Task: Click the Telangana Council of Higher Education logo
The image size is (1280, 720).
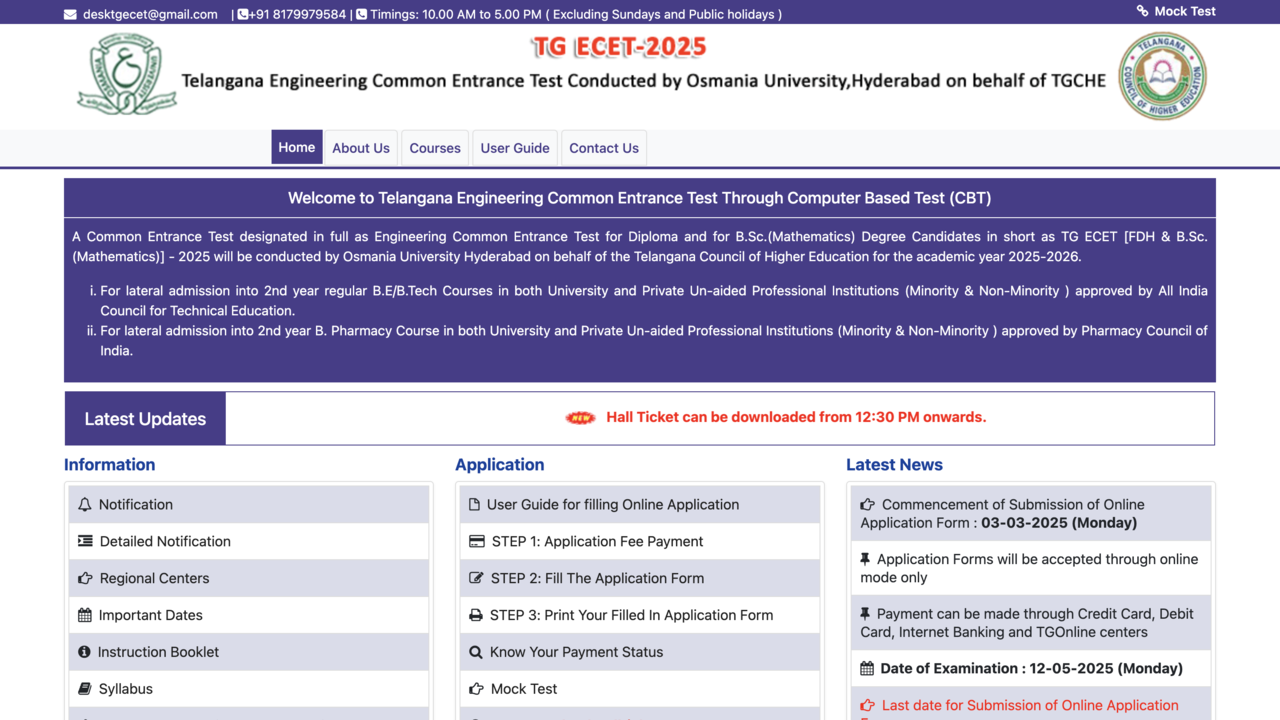Action: click(x=1162, y=76)
